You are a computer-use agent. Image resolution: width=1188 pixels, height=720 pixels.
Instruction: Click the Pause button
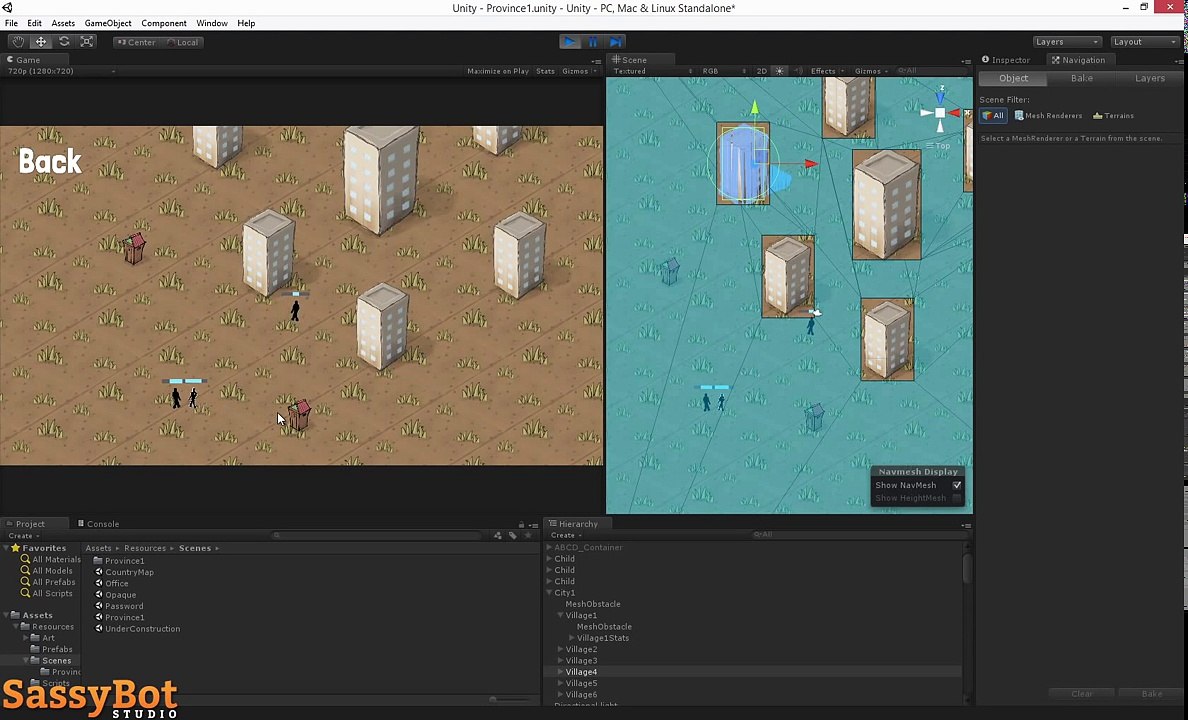point(592,42)
